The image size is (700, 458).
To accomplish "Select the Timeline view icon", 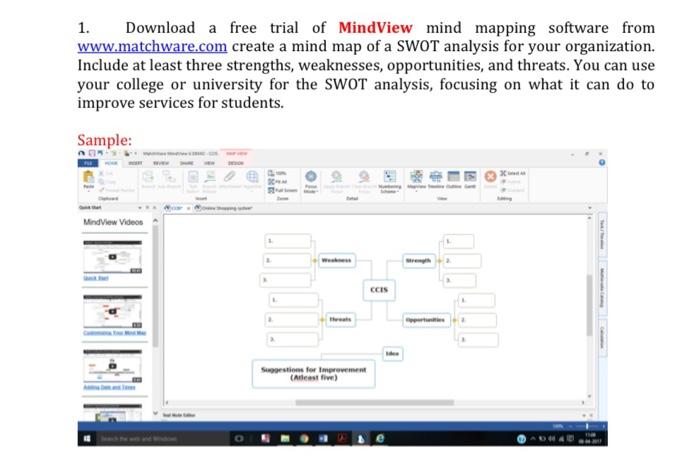I will (436, 179).
